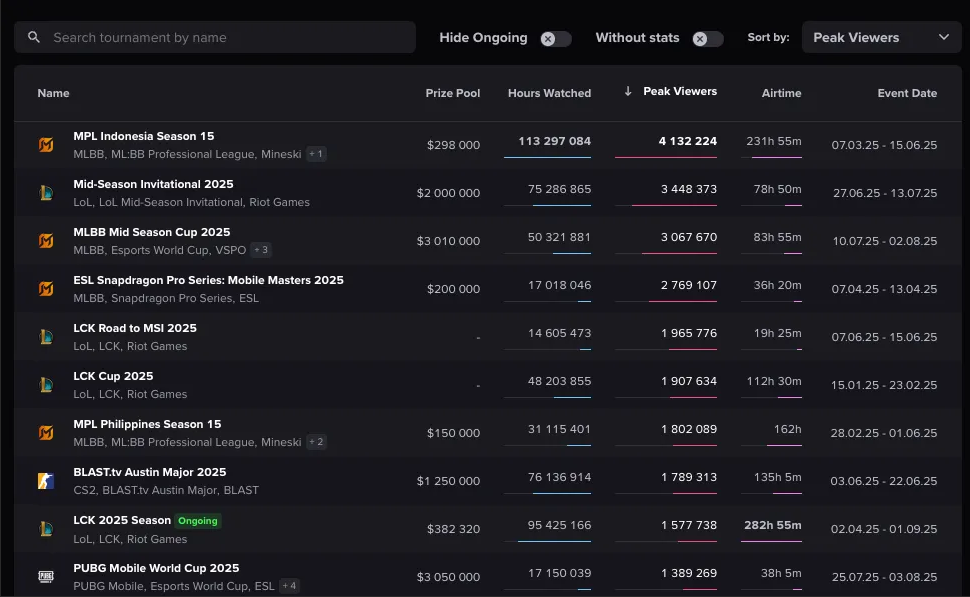The width and height of the screenshot is (970, 597).
Task: Expand the +4 tags on PUBG Mobile World Cup
Action: click(289, 586)
